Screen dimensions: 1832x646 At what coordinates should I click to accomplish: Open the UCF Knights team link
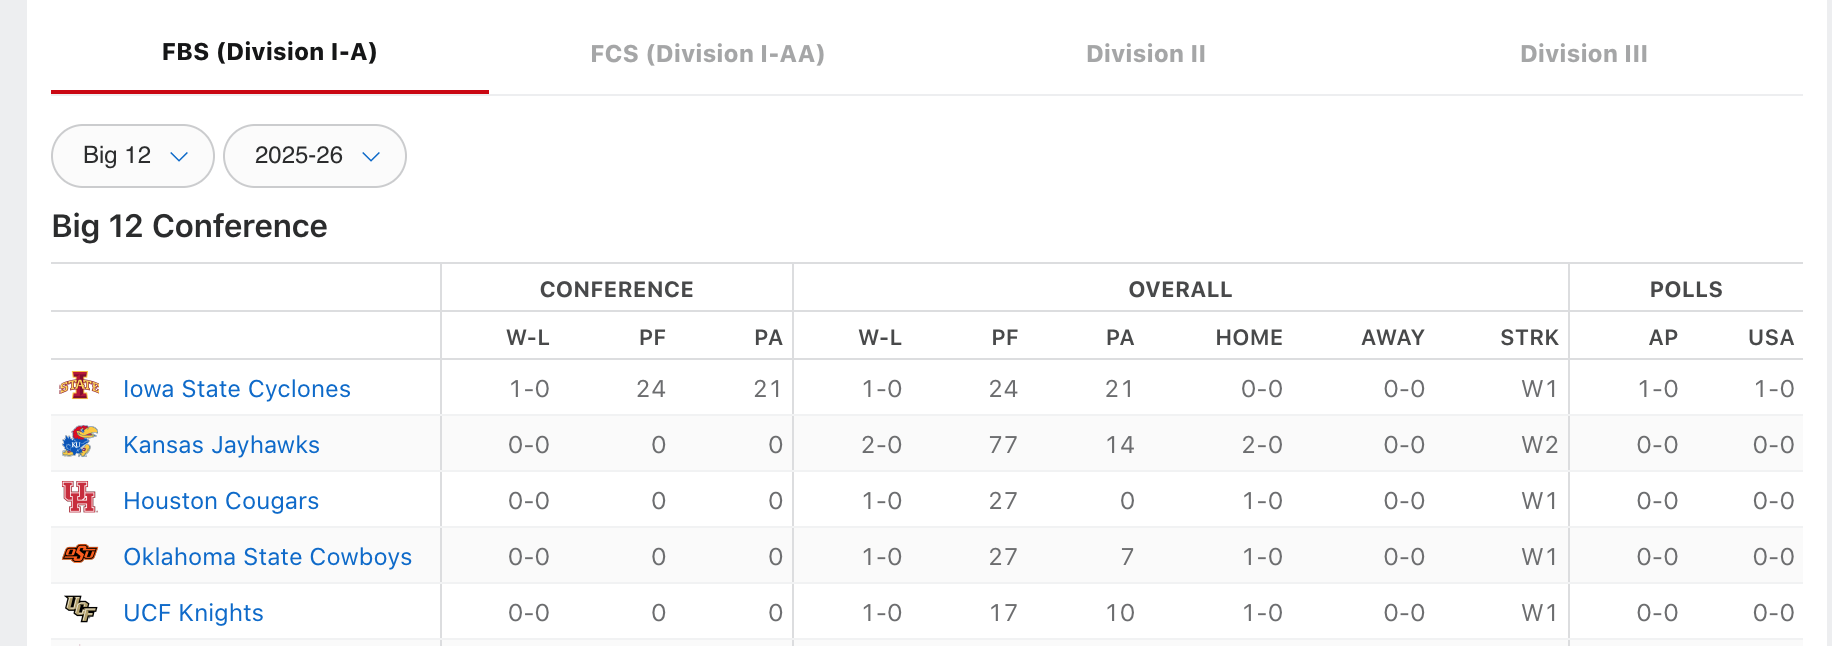pos(193,613)
